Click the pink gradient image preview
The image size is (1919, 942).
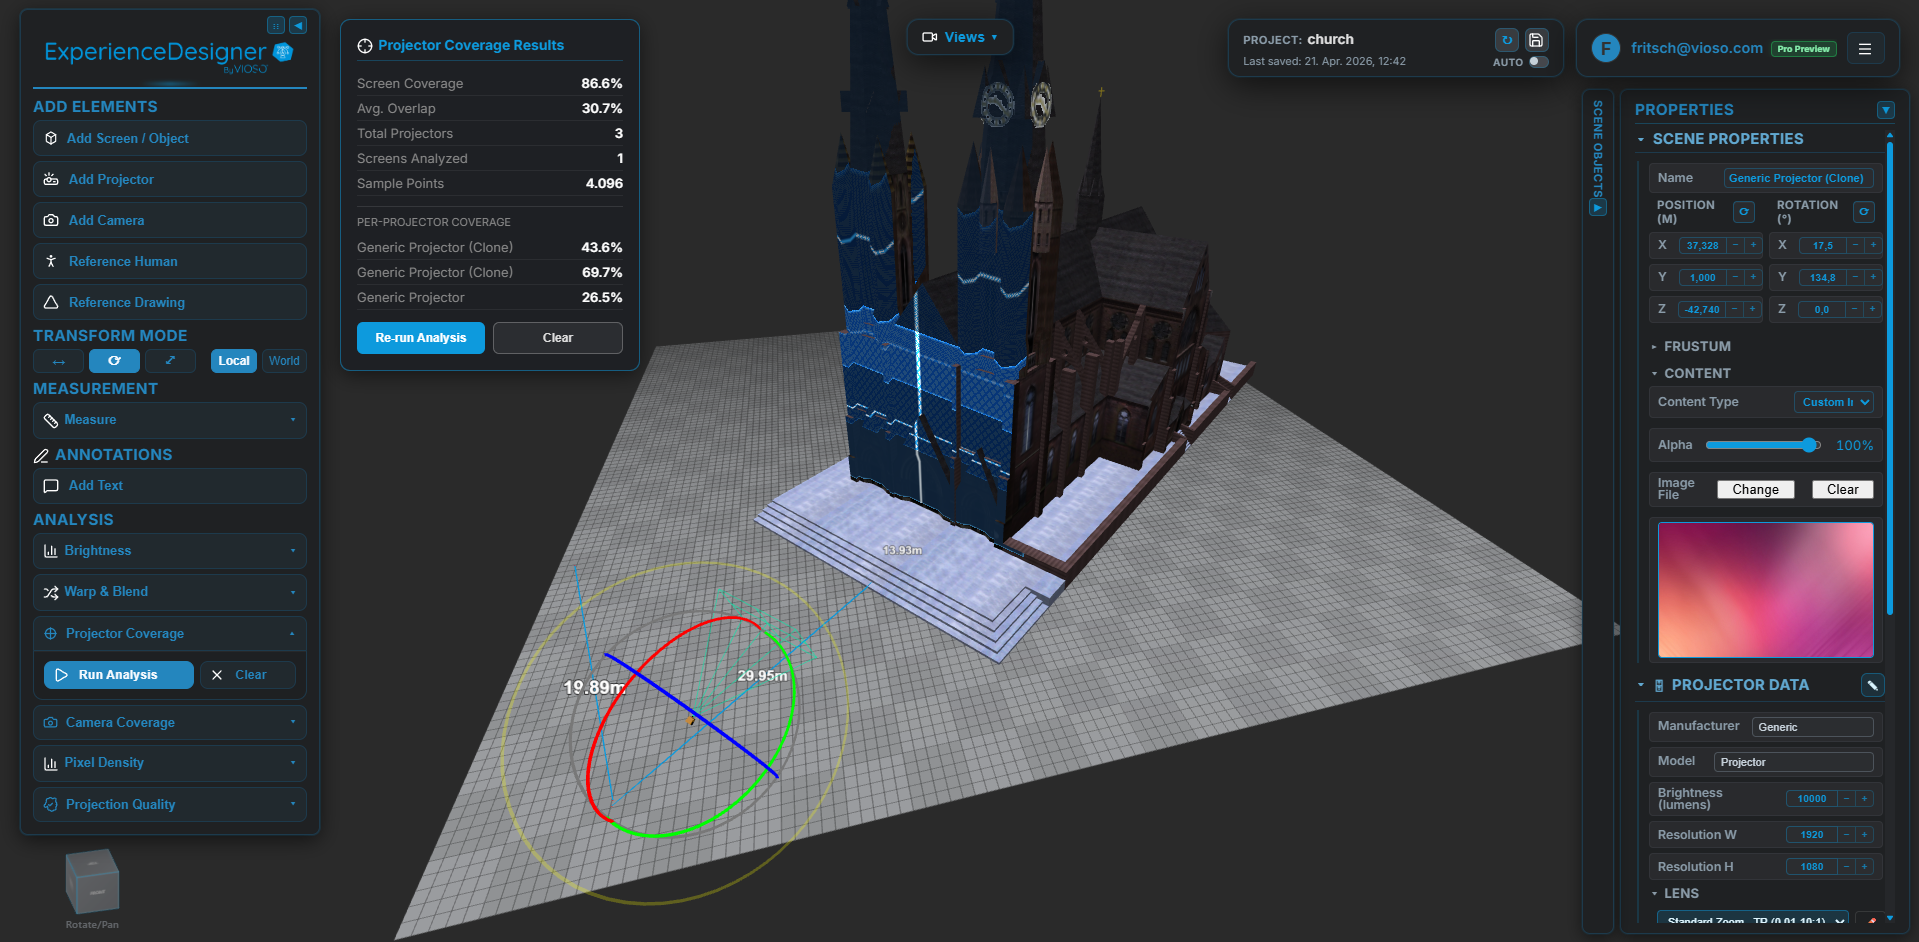(x=1764, y=590)
